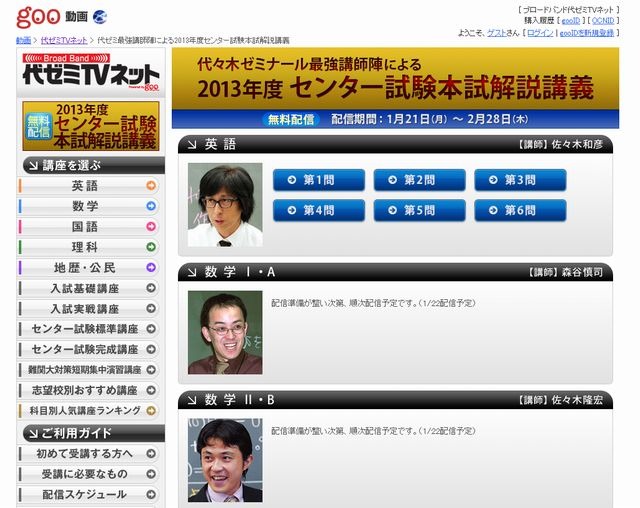Click the arrow icon on 入試実戦講座
Viewport: 640px width, 508px height.
point(151,308)
